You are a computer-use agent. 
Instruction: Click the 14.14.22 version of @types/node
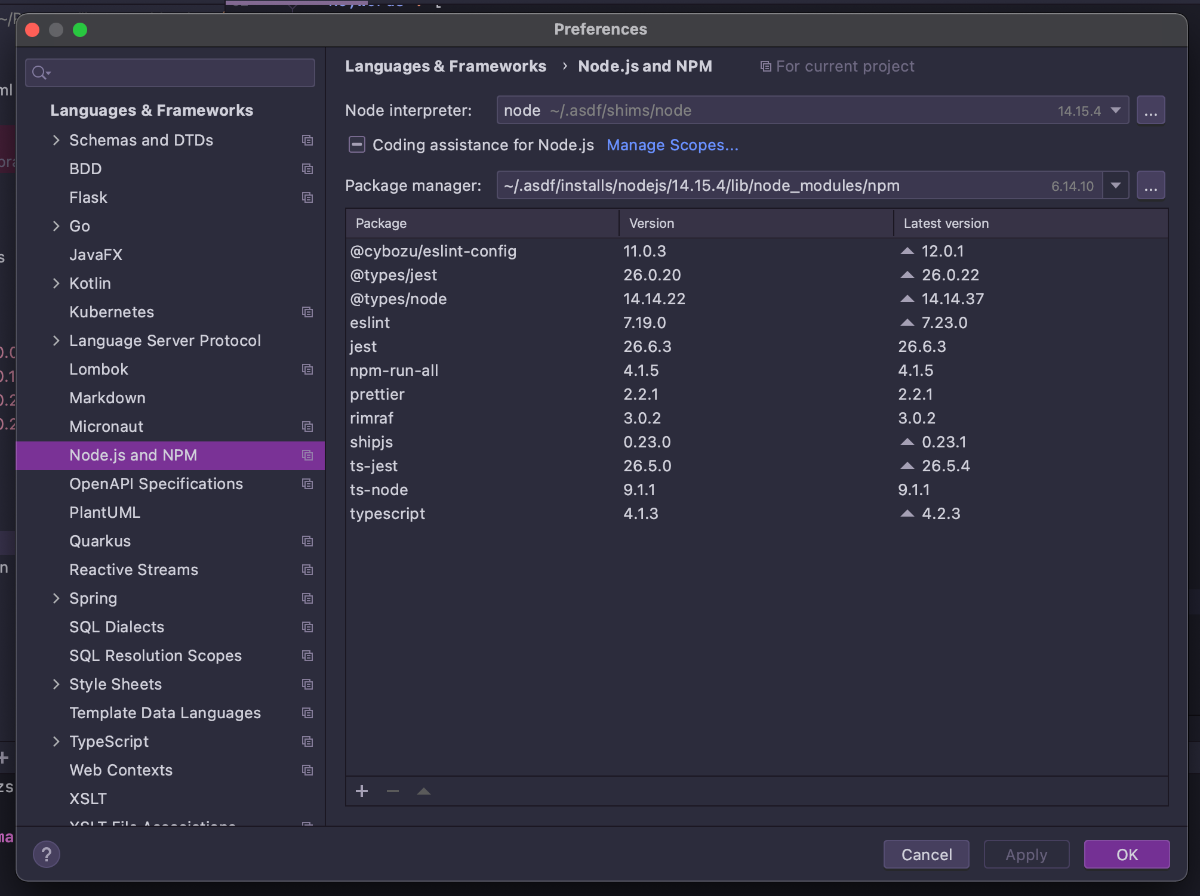[x=655, y=299]
